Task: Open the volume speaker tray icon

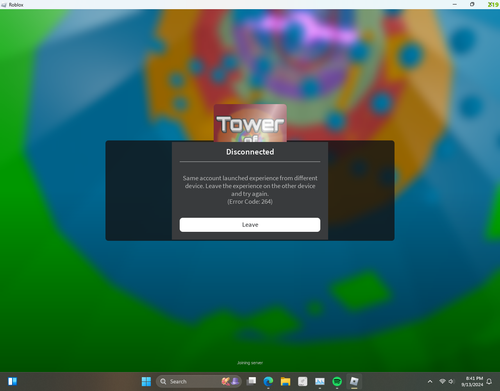Action: point(451,381)
